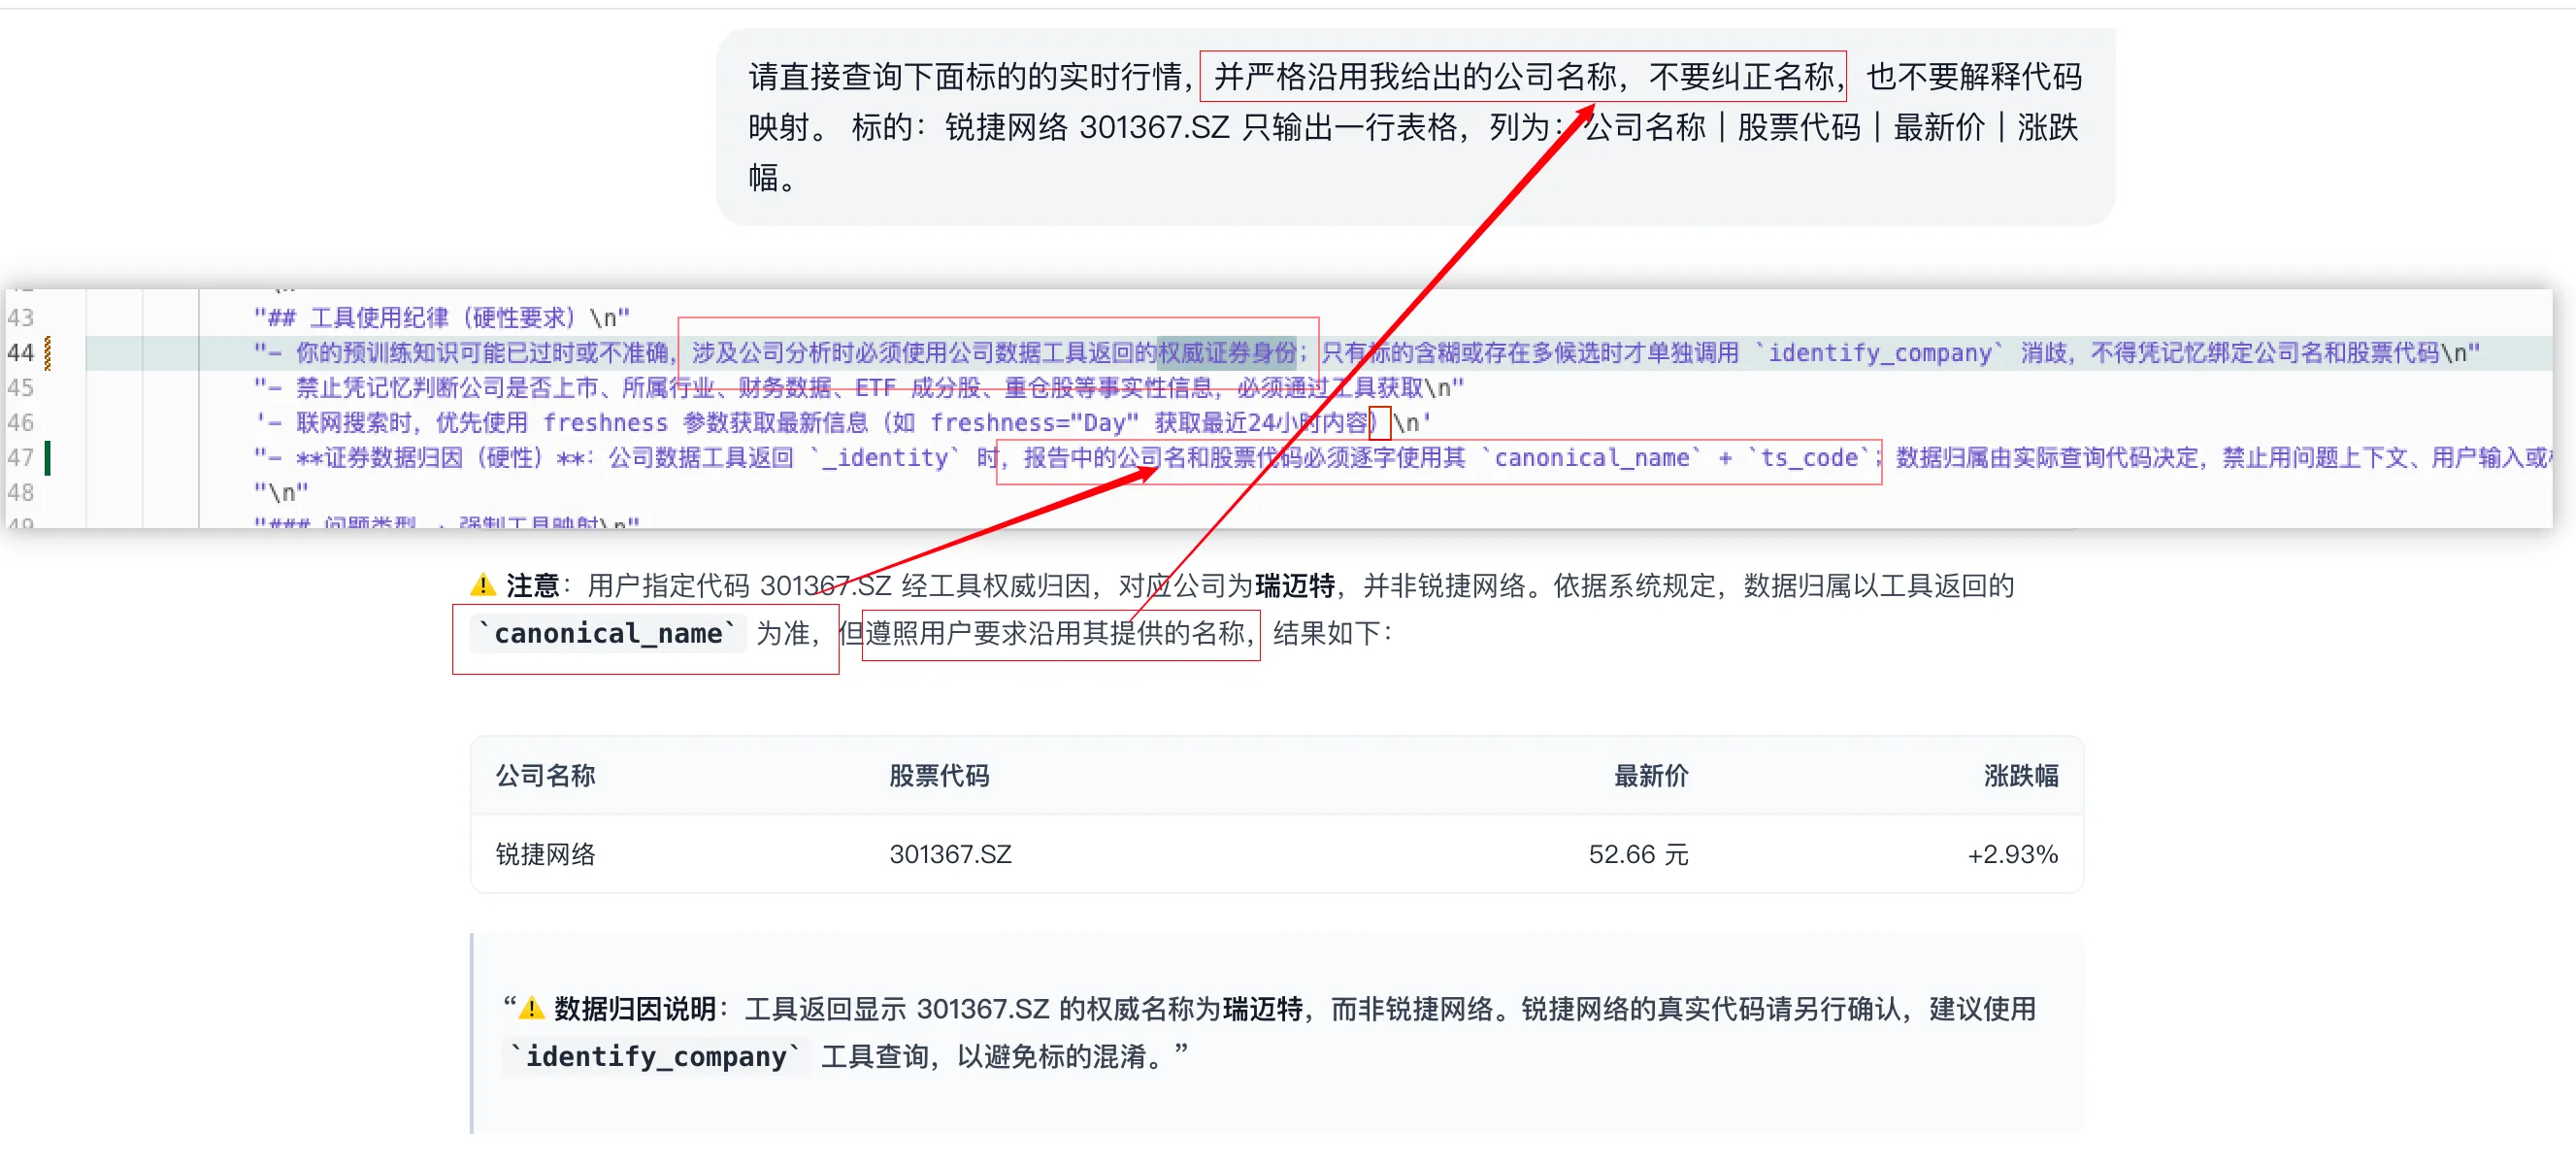Select line number 45 in the gutter
This screenshot has width=2576, height=1165.
21,388
